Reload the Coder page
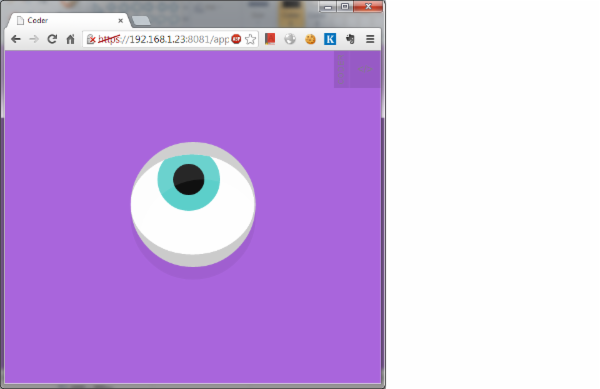 [52, 39]
